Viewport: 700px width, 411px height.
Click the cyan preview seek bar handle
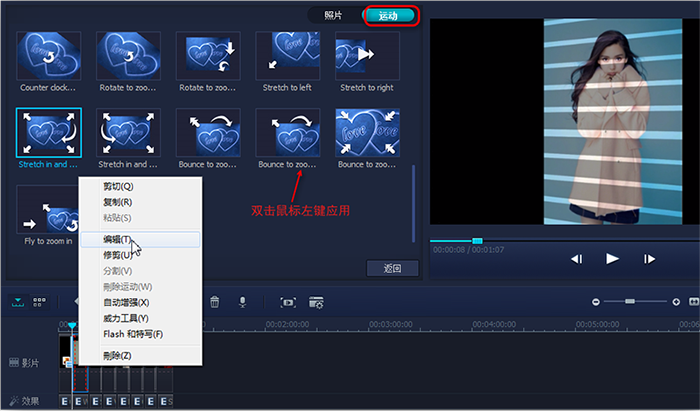477,241
